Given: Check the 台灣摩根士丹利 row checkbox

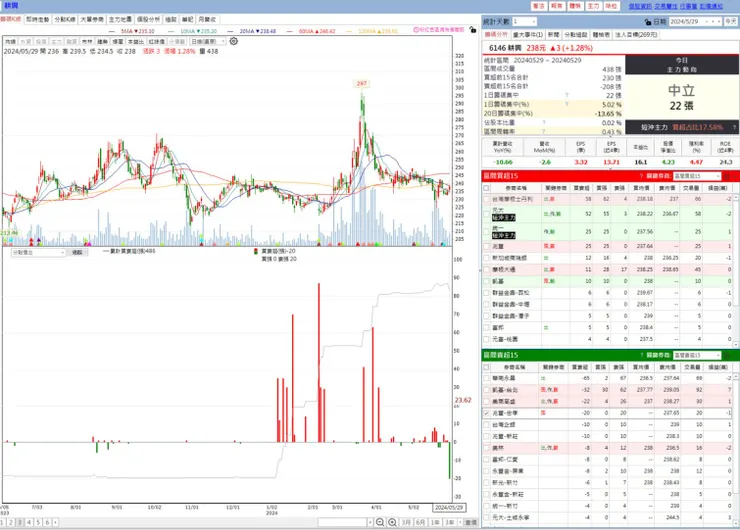Looking at the screenshot, I should [486, 199].
